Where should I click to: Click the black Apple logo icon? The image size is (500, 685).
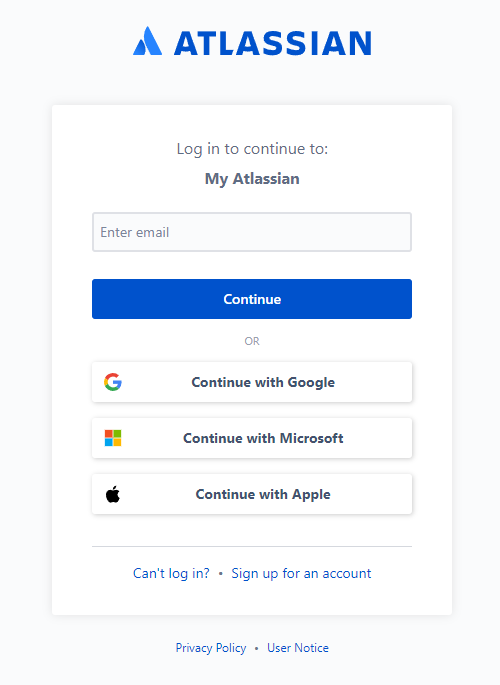coord(113,494)
